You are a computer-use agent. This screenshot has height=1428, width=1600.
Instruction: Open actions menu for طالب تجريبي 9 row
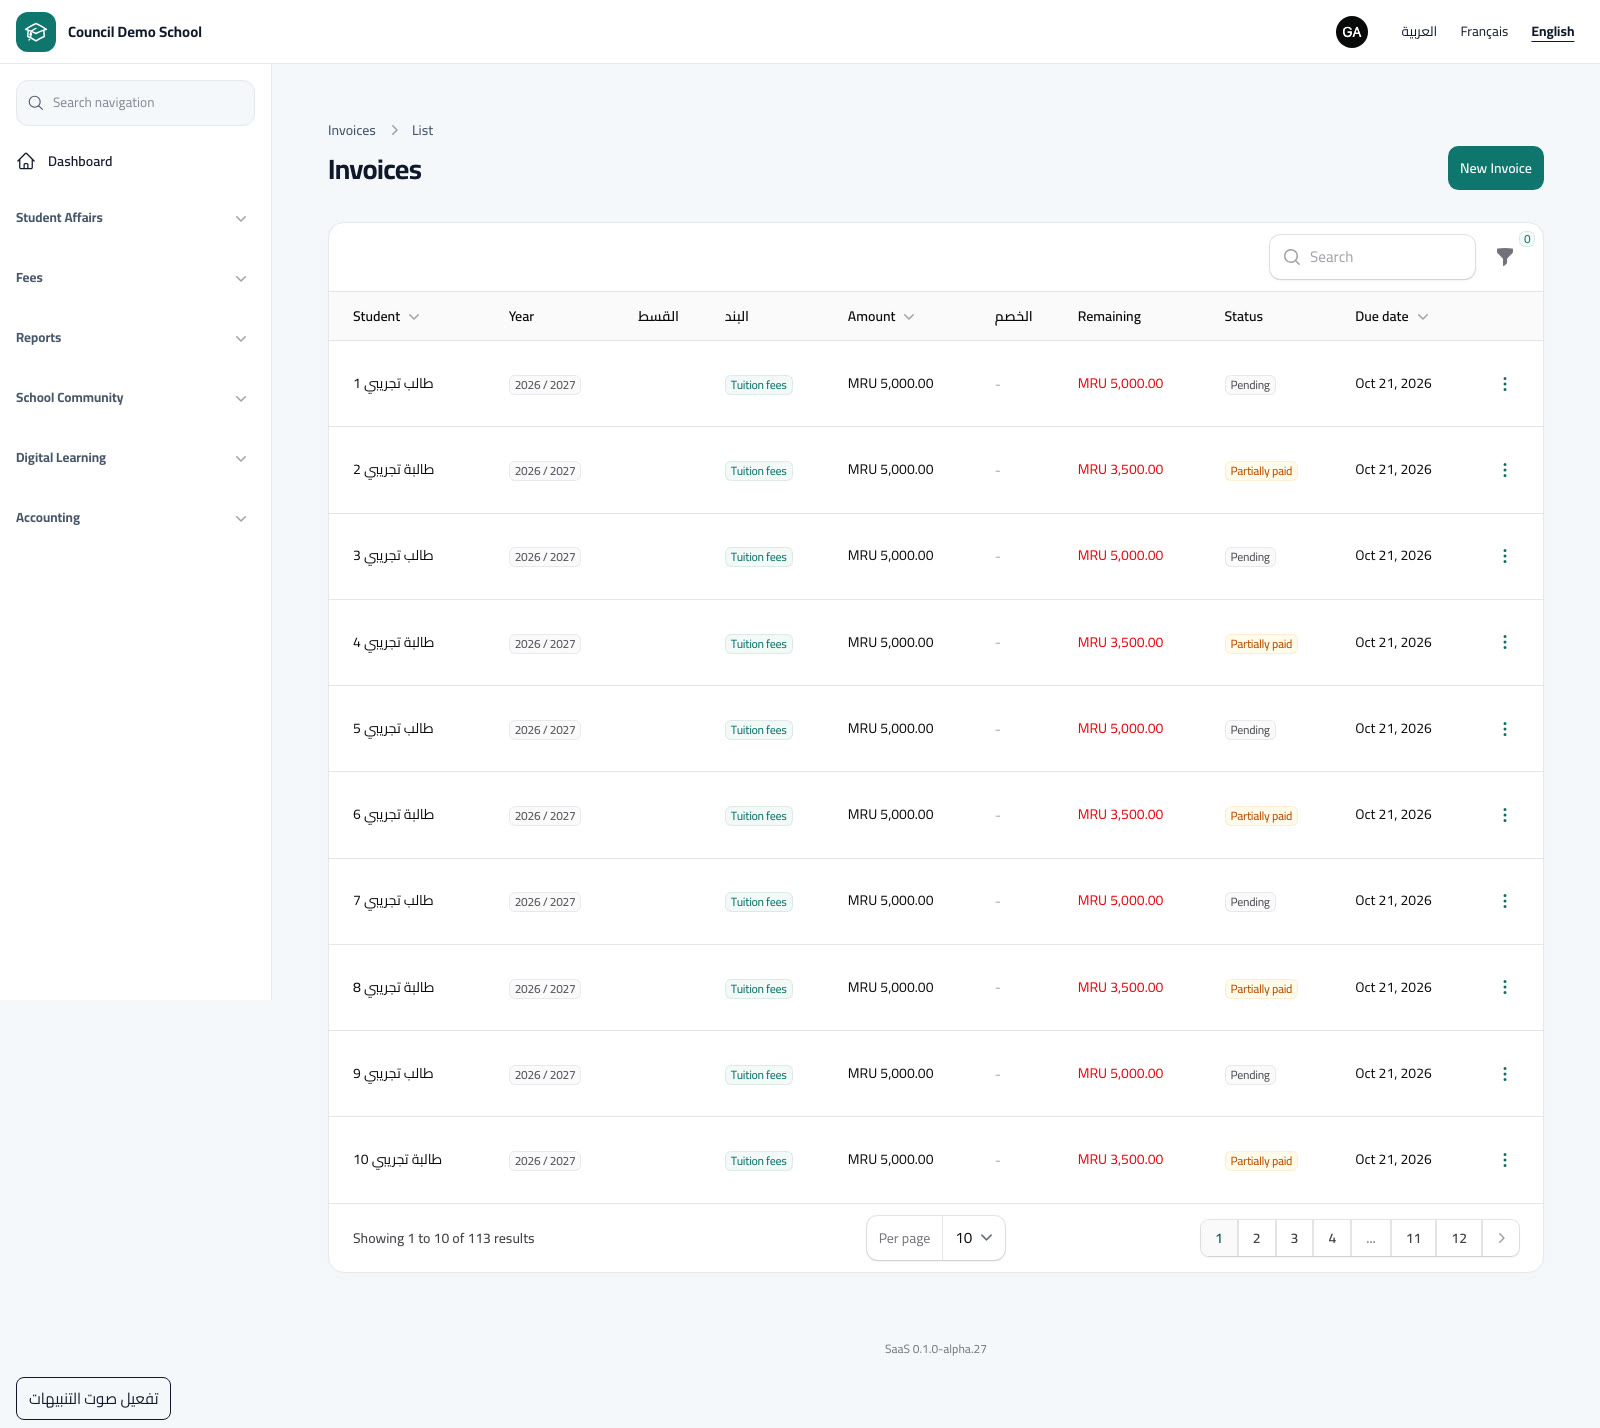tap(1505, 1074)
